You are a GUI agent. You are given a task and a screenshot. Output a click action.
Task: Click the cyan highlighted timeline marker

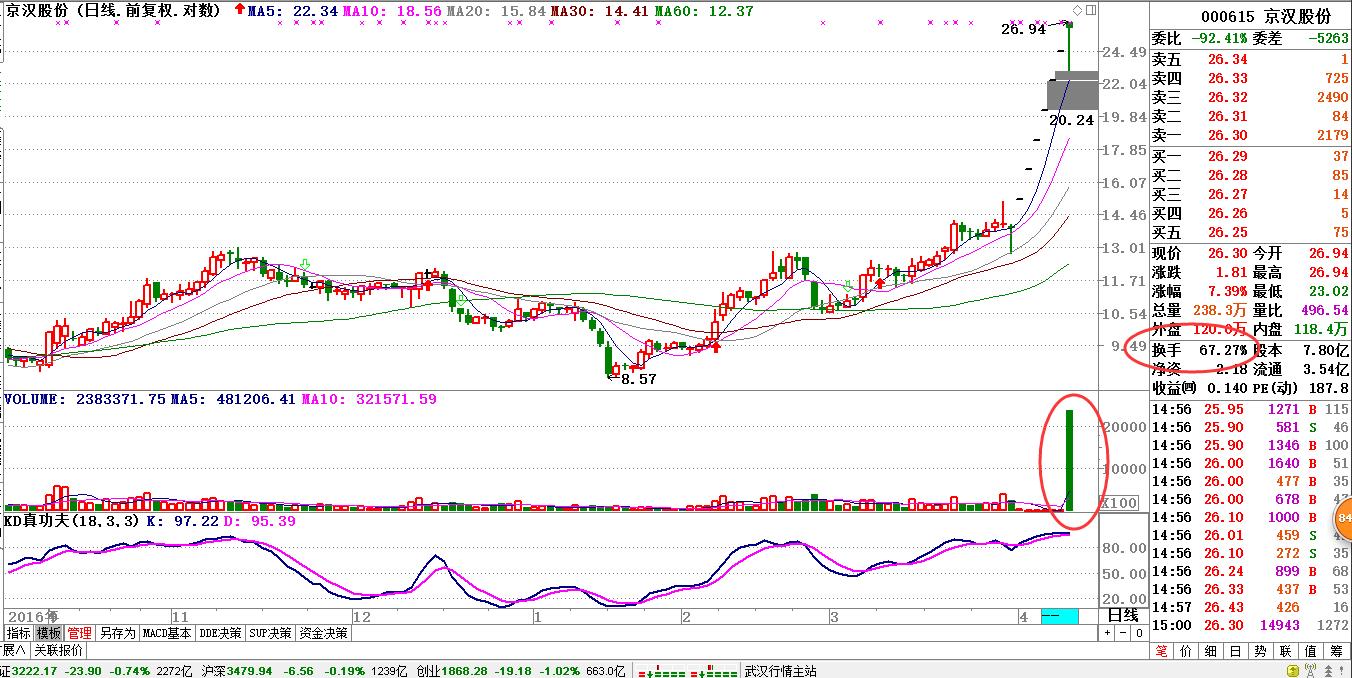(1059, 615)
